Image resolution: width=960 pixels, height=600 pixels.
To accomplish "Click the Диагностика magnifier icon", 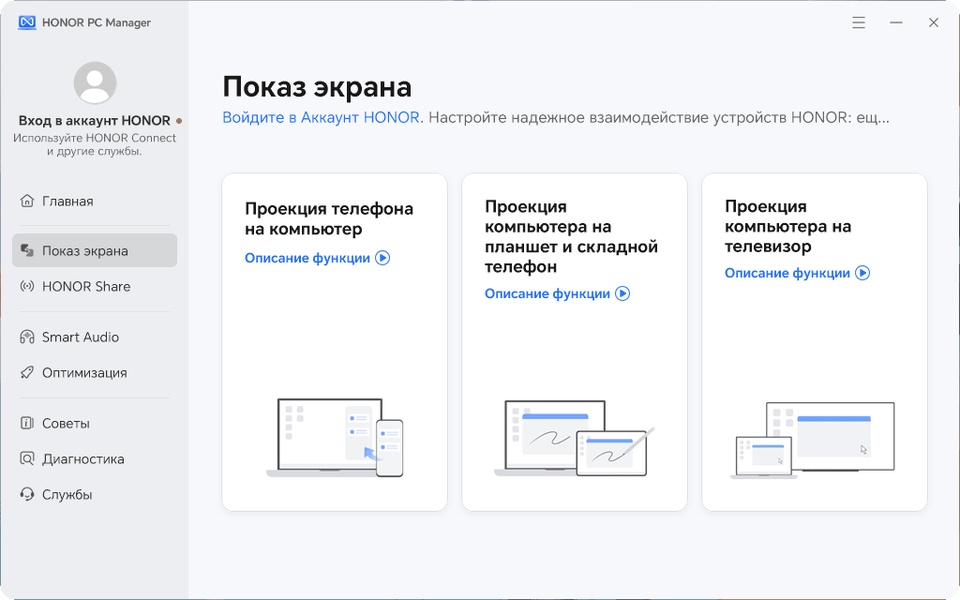I will coord(27,459).
